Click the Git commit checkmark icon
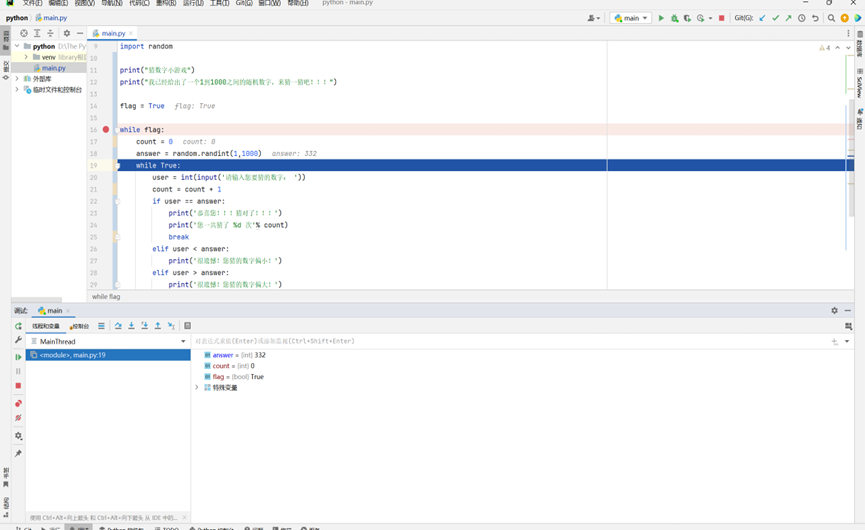 (x=775, y=18)
